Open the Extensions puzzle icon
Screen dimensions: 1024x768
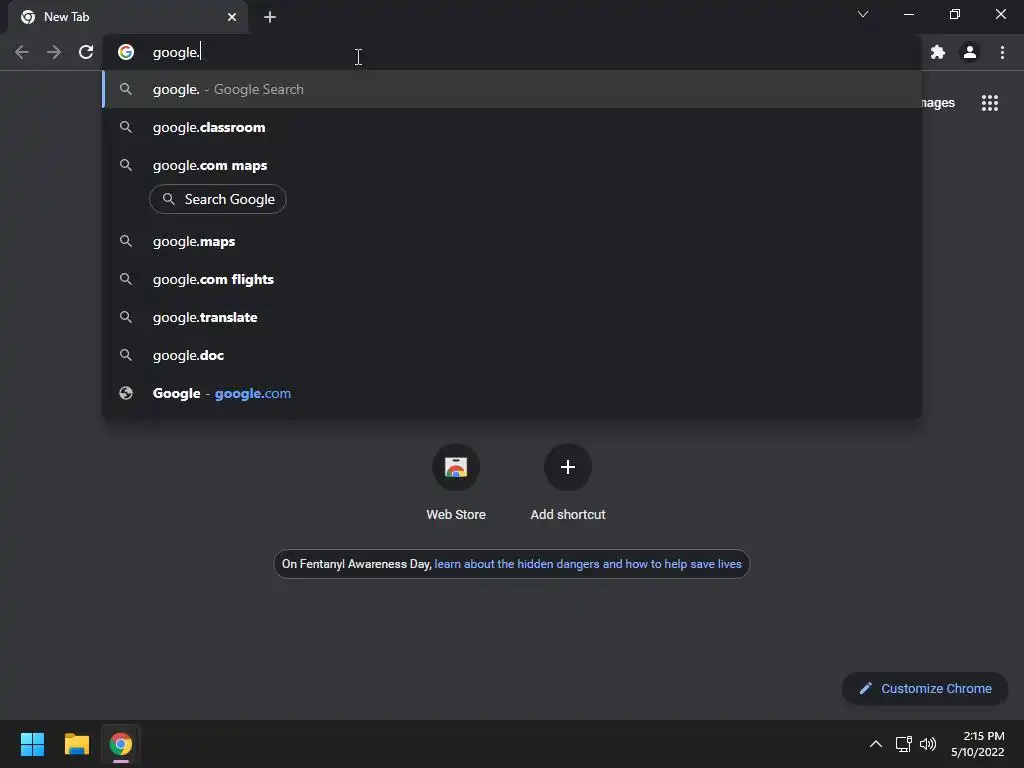pos(938,52)
